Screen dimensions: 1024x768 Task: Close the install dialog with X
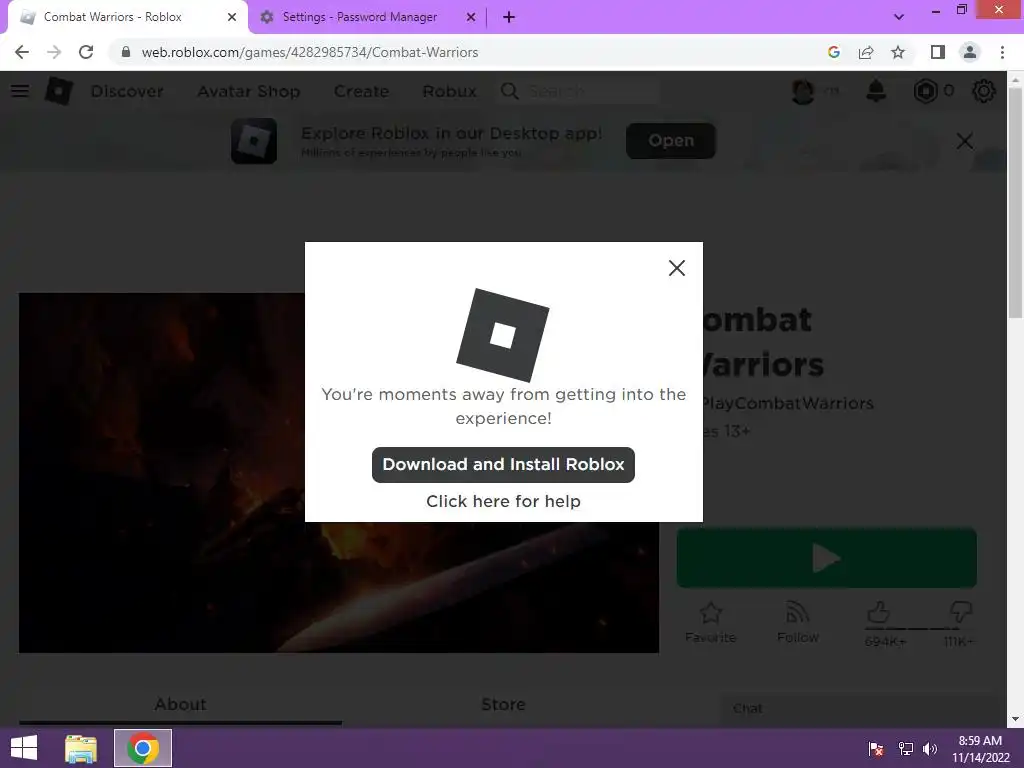[677, 268]
